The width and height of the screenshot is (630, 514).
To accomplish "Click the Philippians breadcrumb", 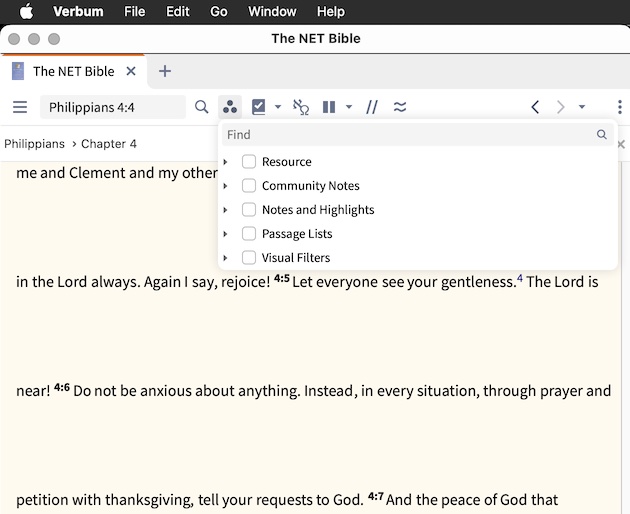I will tap(34, 144).
